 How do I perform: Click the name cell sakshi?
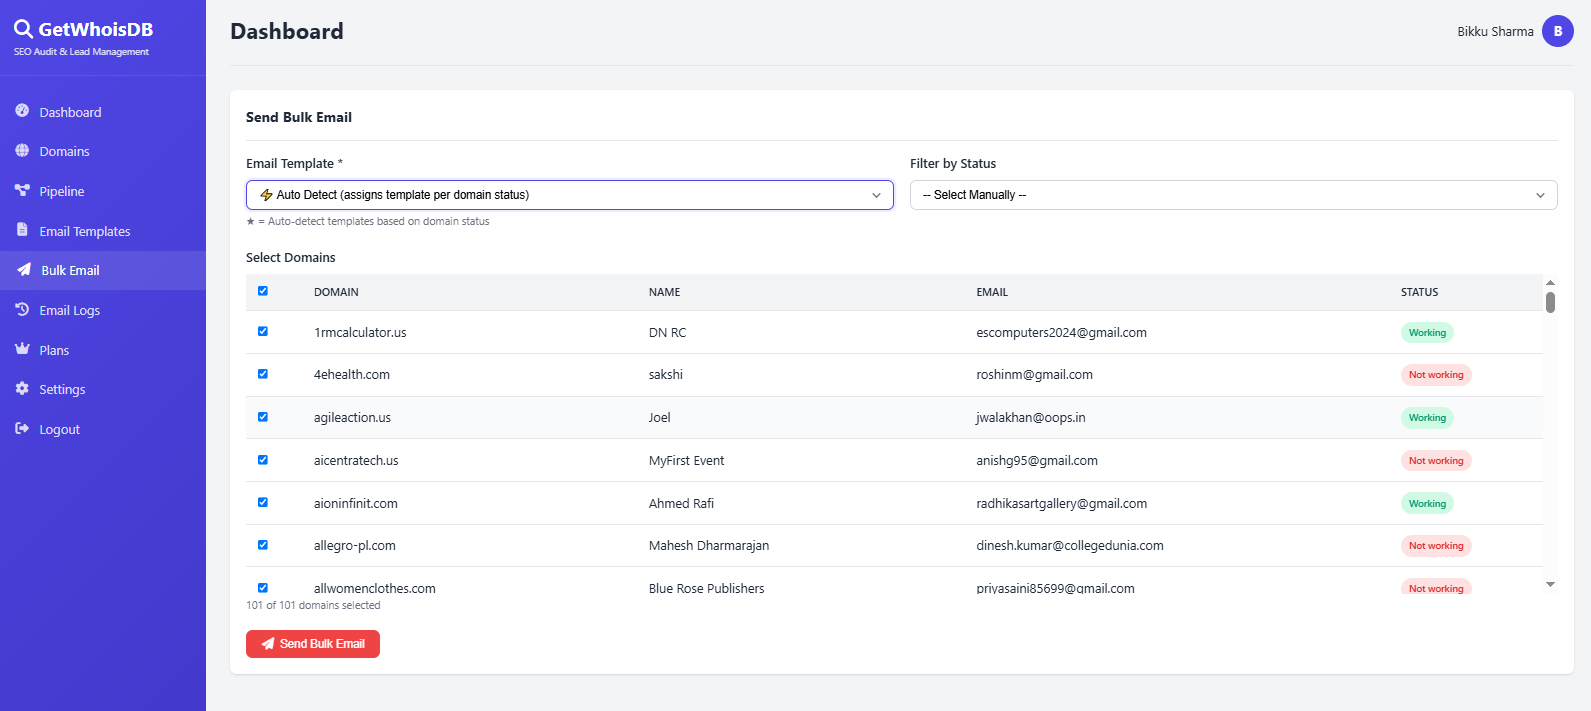[x=666, y=374]
